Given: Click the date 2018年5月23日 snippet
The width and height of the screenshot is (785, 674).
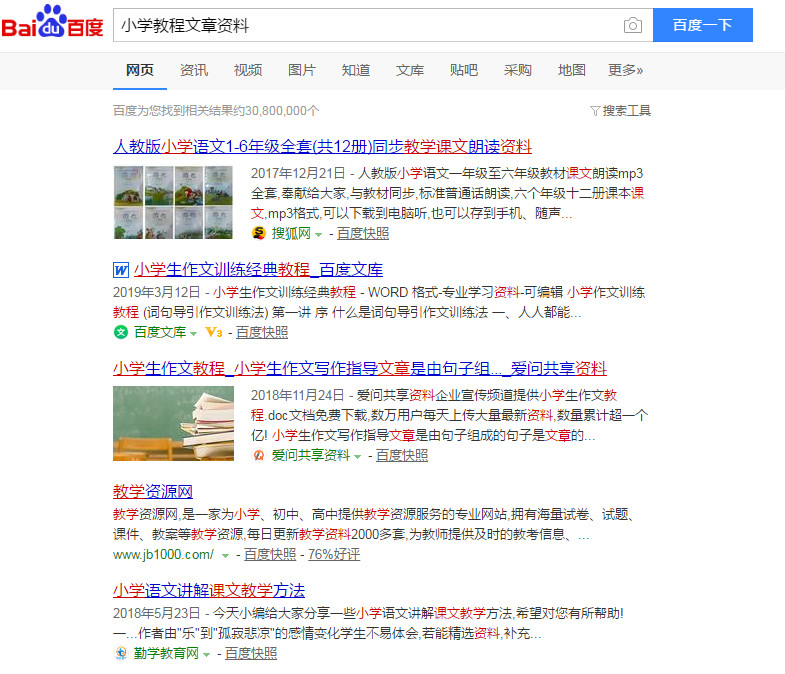Looking at the screenshot, I should pos(157,613).
